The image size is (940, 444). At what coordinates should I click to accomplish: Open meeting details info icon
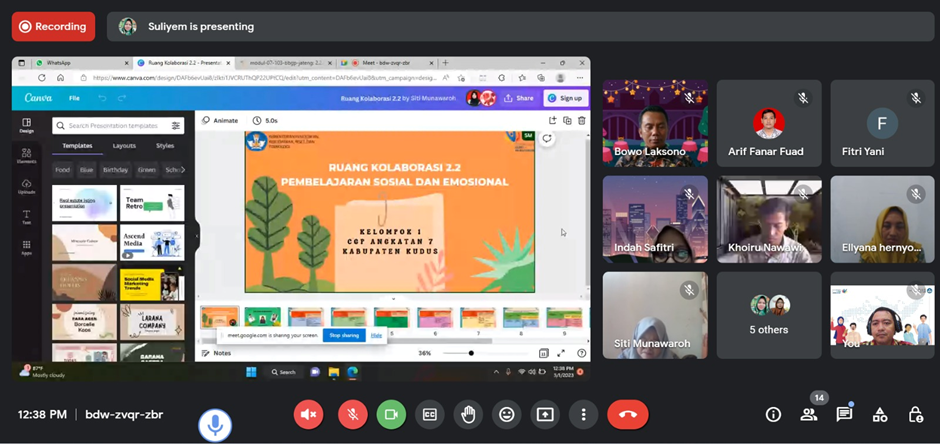click(773, 415)
